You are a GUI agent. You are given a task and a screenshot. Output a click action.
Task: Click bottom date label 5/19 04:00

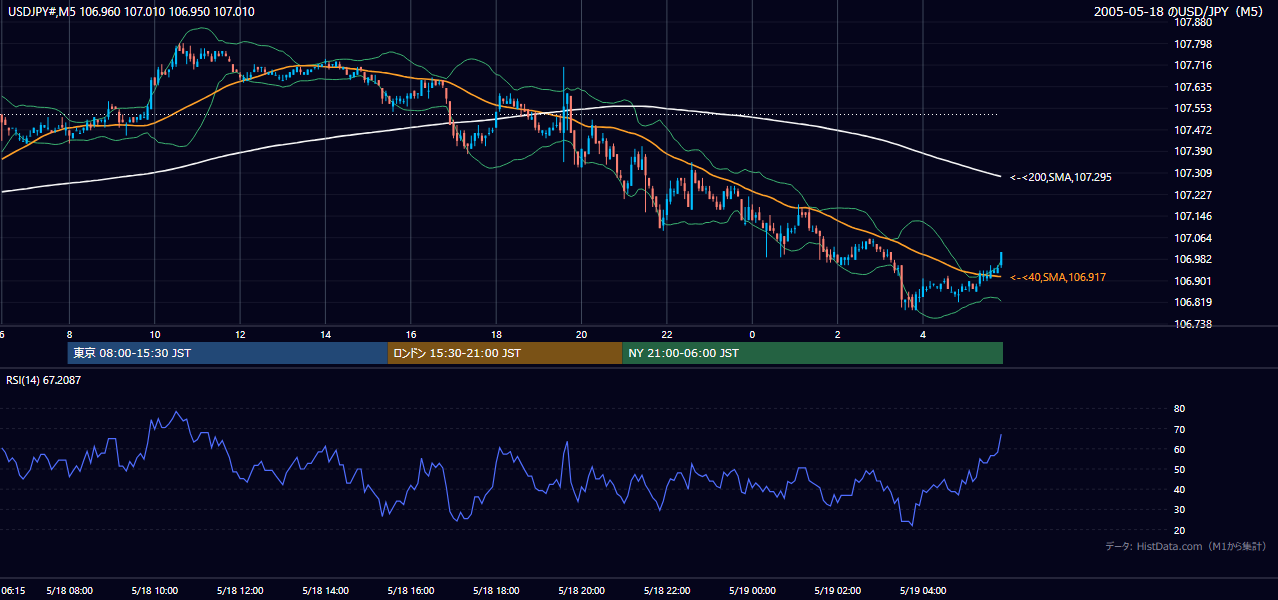point(923,590)
